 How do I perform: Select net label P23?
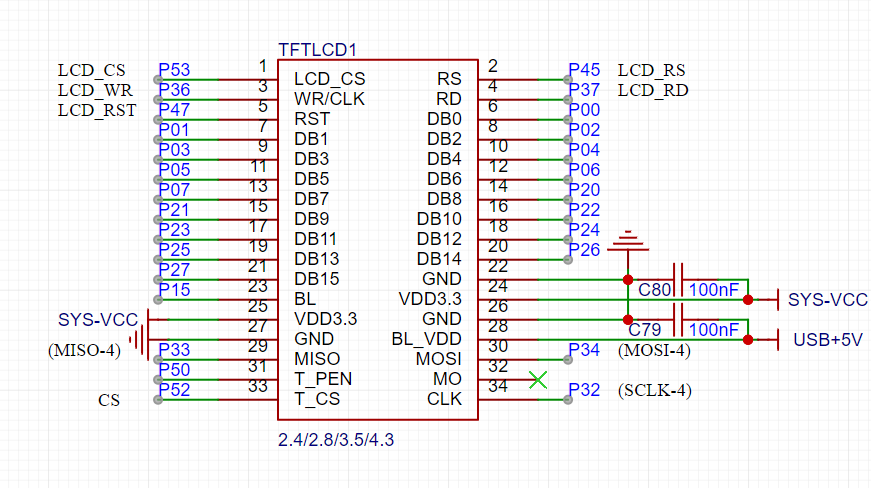point(174,230)
